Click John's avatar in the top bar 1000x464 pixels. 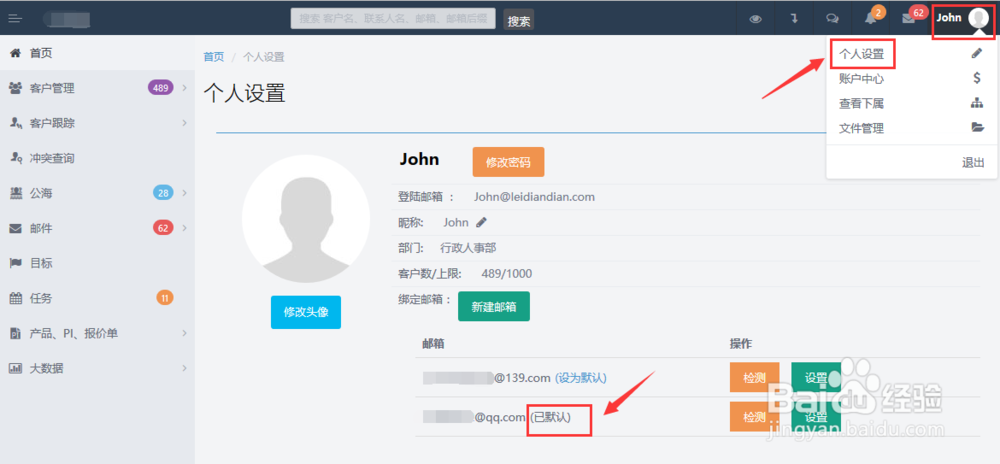(x=978, y=18)
